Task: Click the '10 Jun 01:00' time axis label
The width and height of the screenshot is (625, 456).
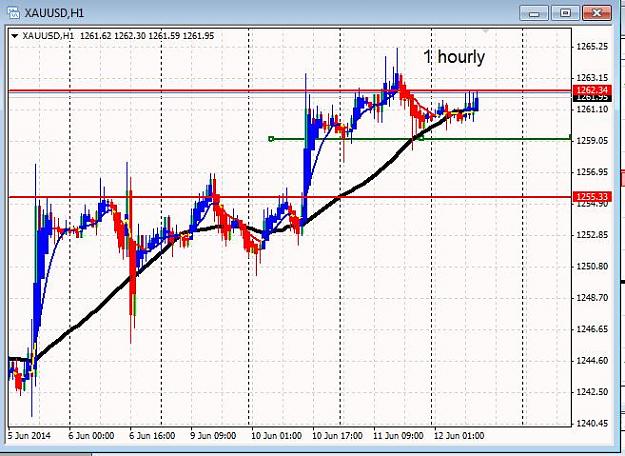Action: pos(276,436)
